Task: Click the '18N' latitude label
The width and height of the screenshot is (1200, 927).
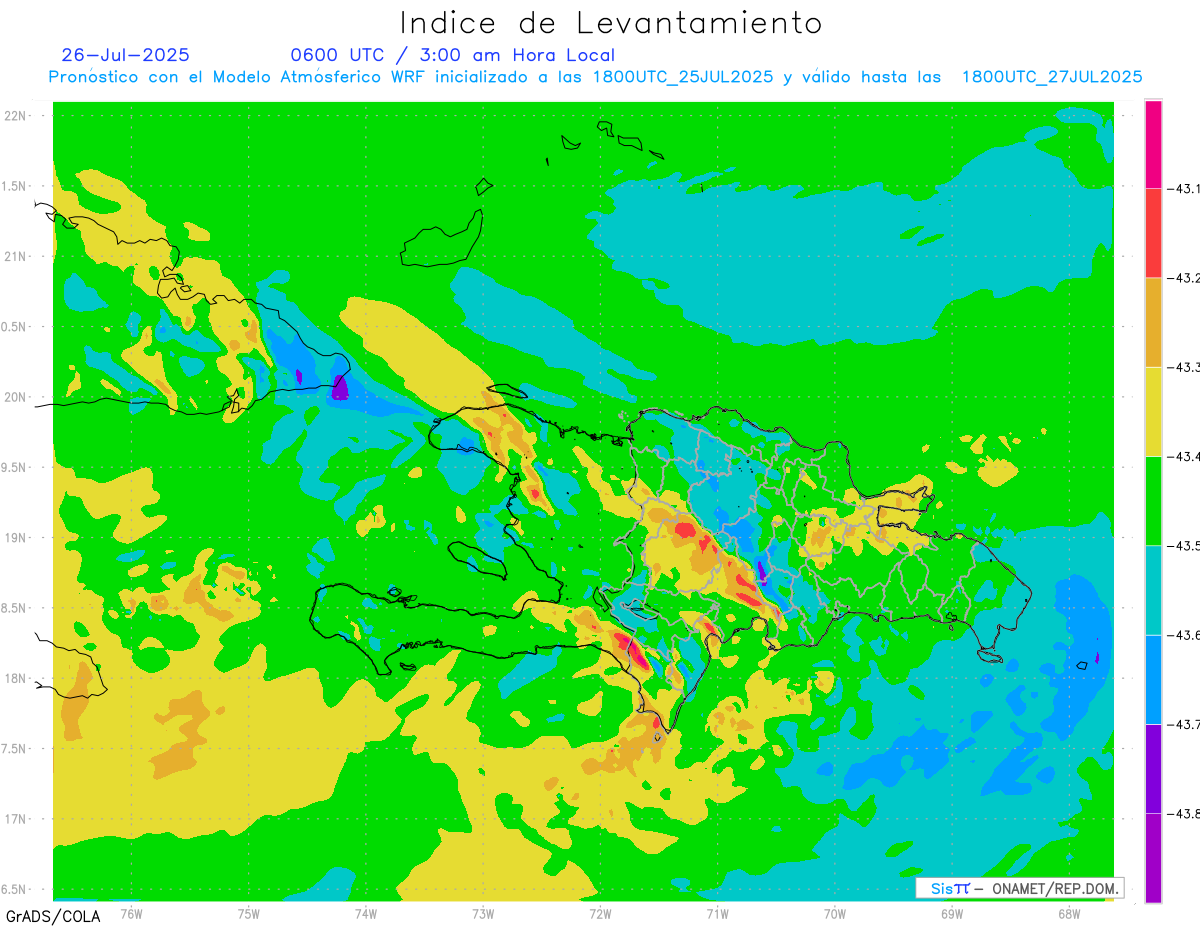Action: click(x=17, y=679)
